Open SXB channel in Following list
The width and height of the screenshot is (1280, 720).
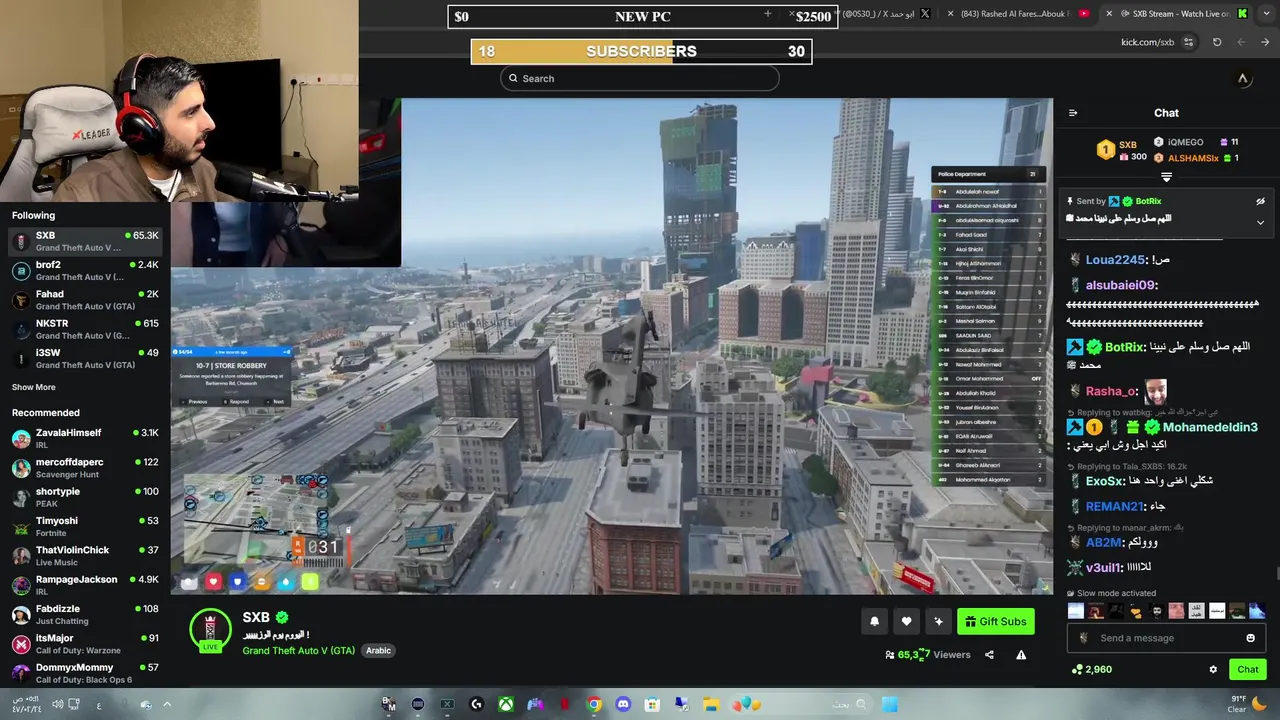tap(85, 241)
